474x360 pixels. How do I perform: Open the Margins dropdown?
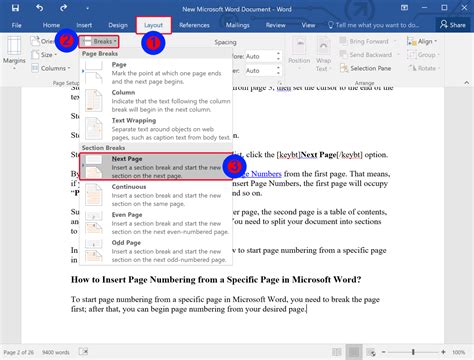(x=14, y=53)
